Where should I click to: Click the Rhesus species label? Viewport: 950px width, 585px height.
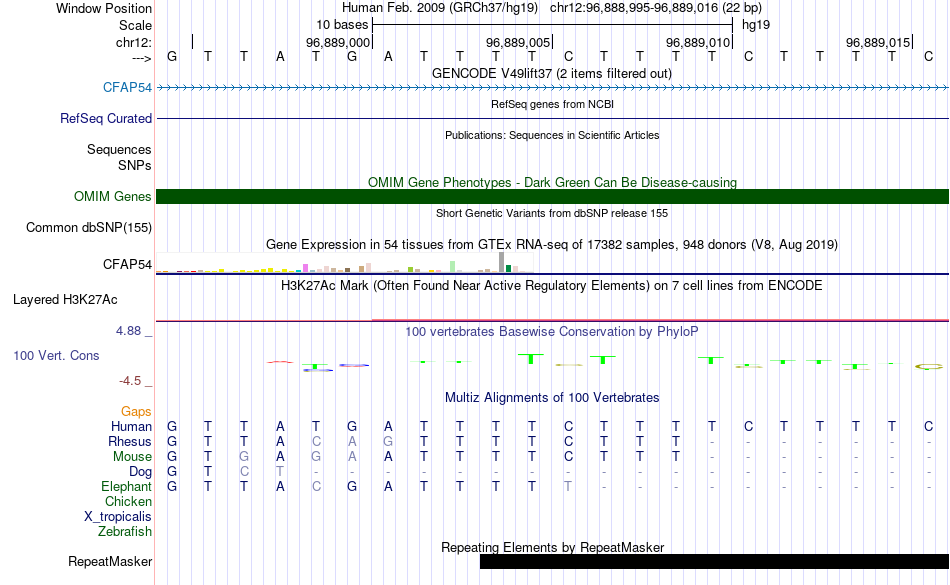point(130,441)
